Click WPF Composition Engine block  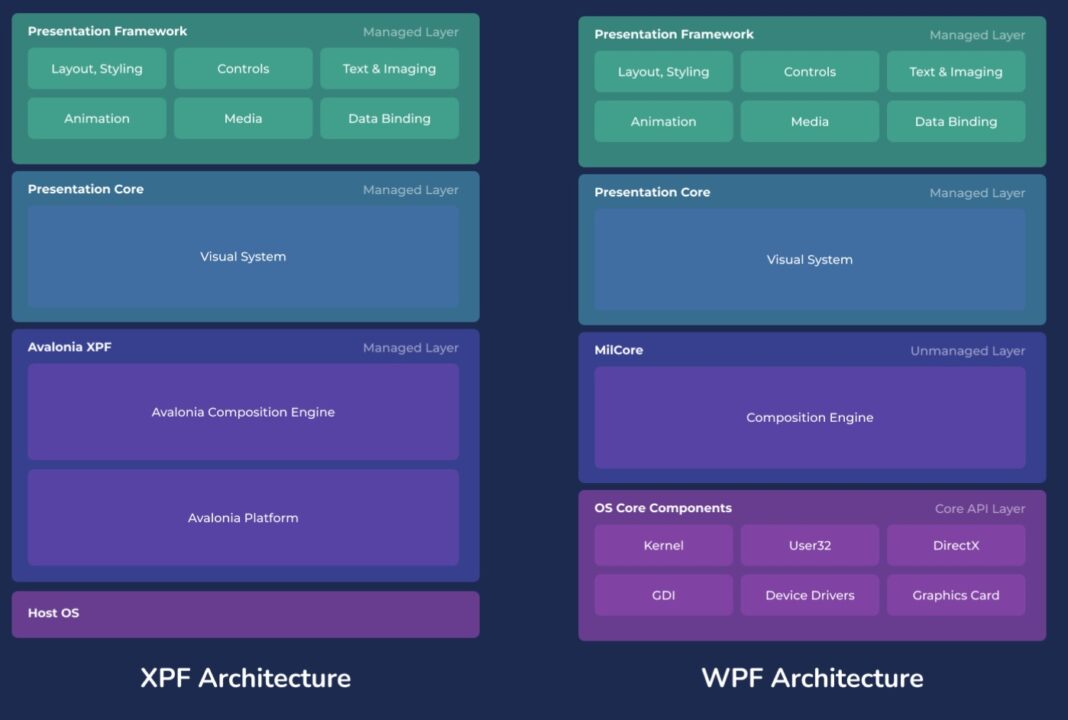pos(810,418)
